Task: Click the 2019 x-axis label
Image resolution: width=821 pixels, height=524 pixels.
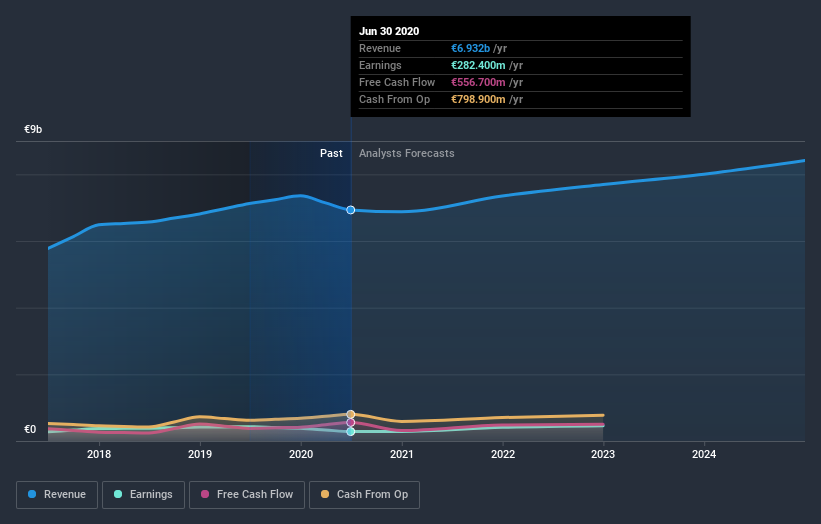Action: point(200,454)
